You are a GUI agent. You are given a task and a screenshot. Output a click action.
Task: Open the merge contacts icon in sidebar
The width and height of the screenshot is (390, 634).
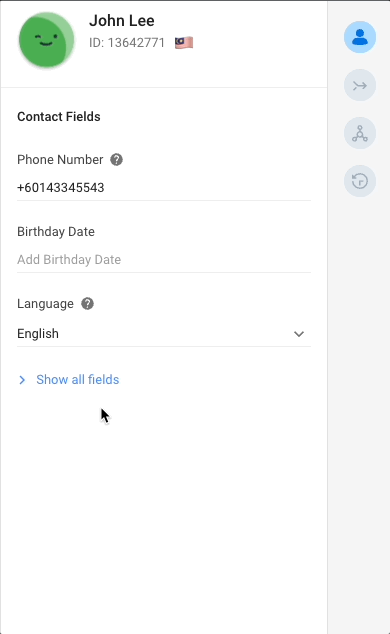[360, 85]
